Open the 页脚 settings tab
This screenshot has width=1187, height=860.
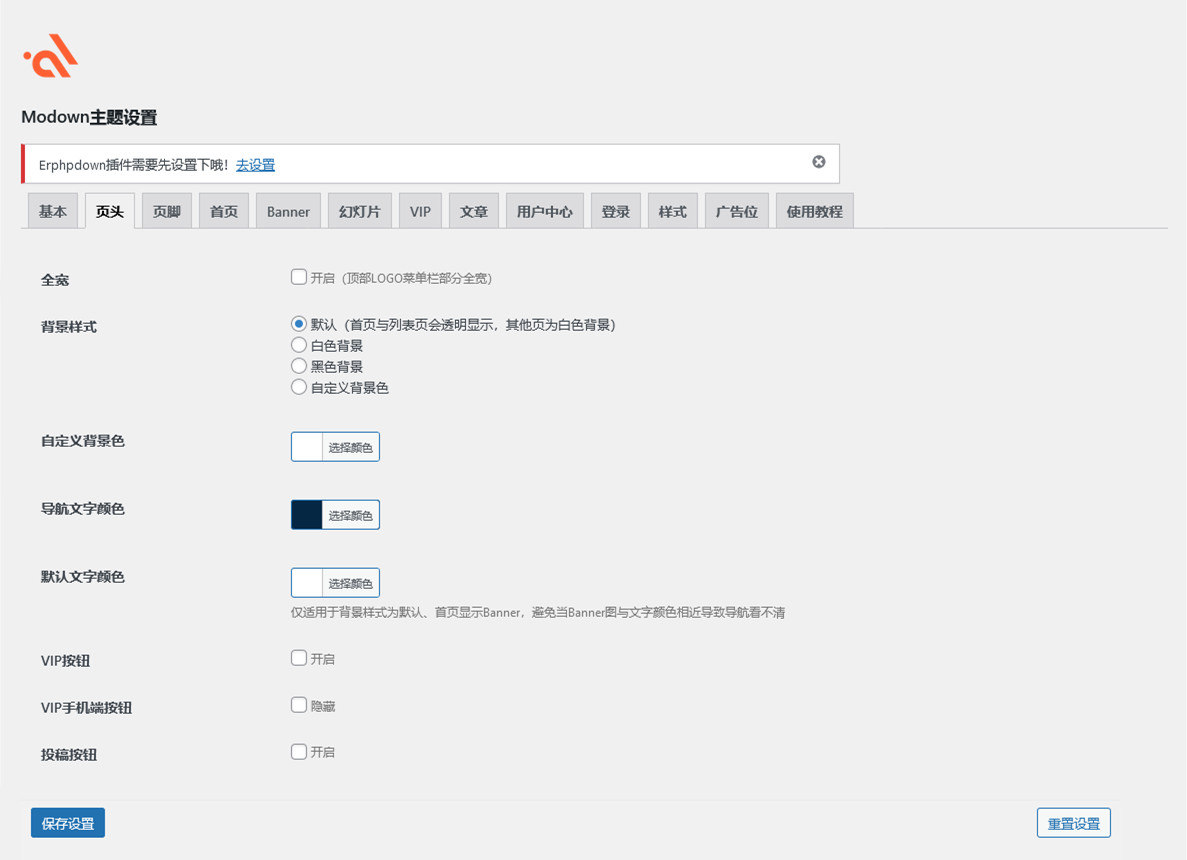[166, 211]
